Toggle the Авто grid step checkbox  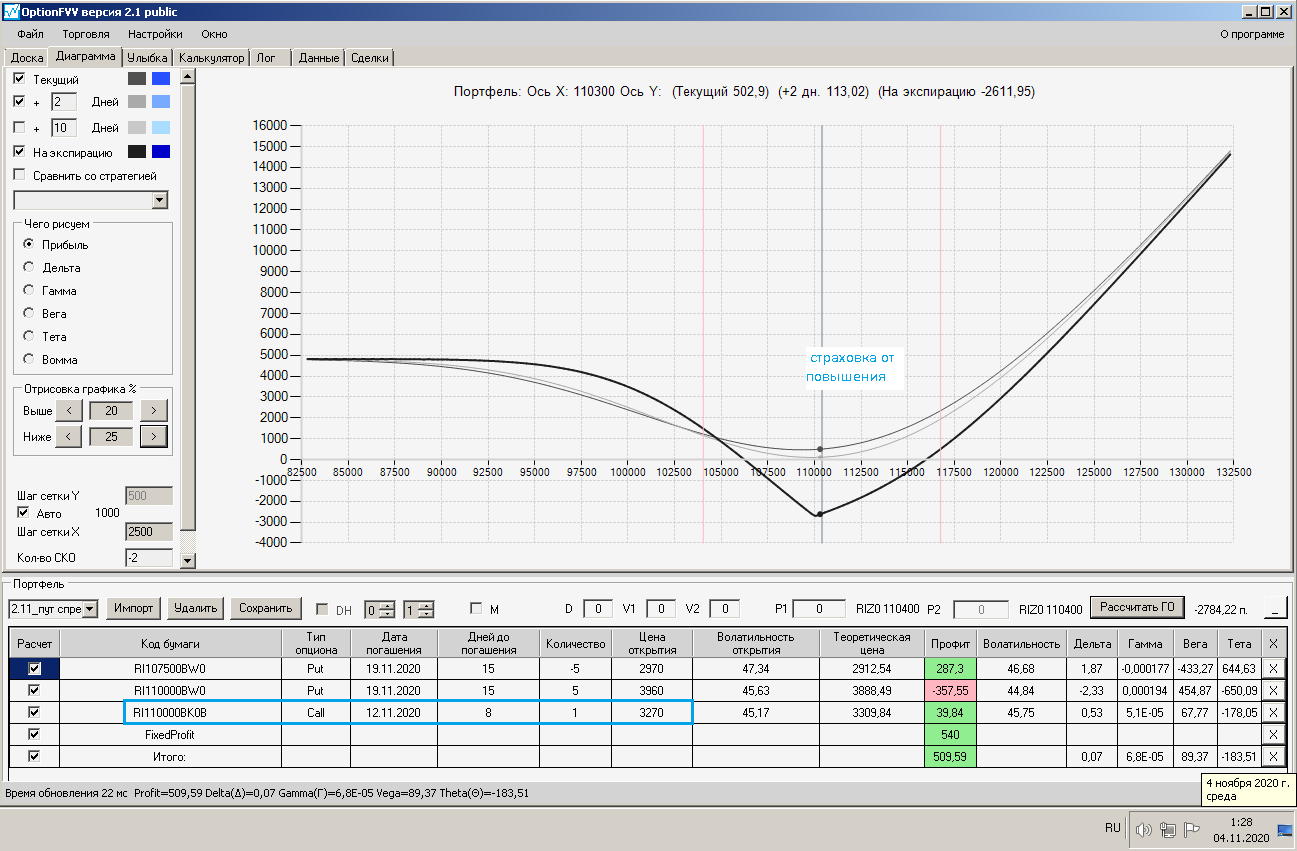click(x=23, y=513)
